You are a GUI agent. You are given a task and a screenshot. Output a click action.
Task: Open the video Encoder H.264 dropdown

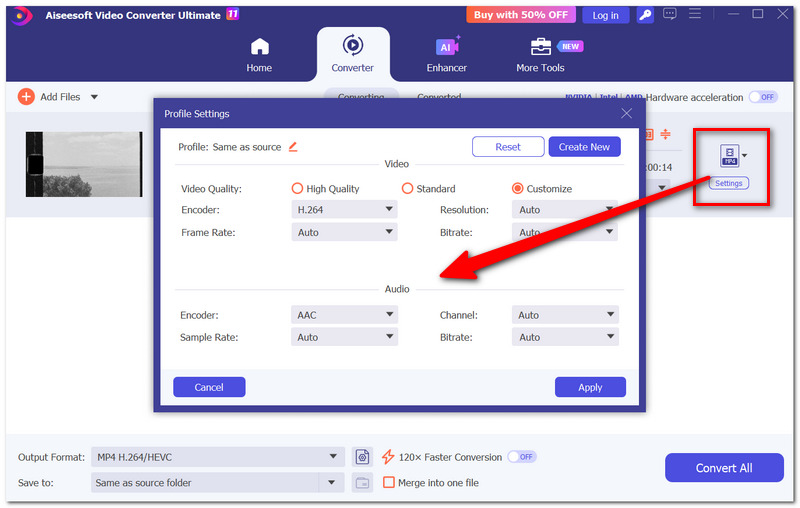pyautogui.click(x=344, y=210)
